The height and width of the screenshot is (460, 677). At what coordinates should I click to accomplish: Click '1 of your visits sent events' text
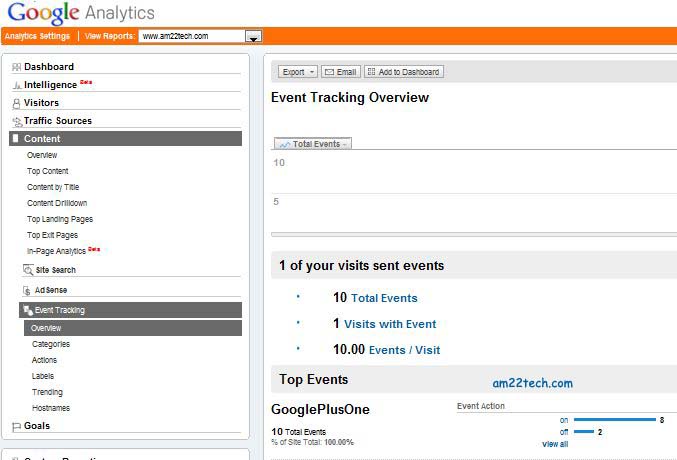coord(361,265)
